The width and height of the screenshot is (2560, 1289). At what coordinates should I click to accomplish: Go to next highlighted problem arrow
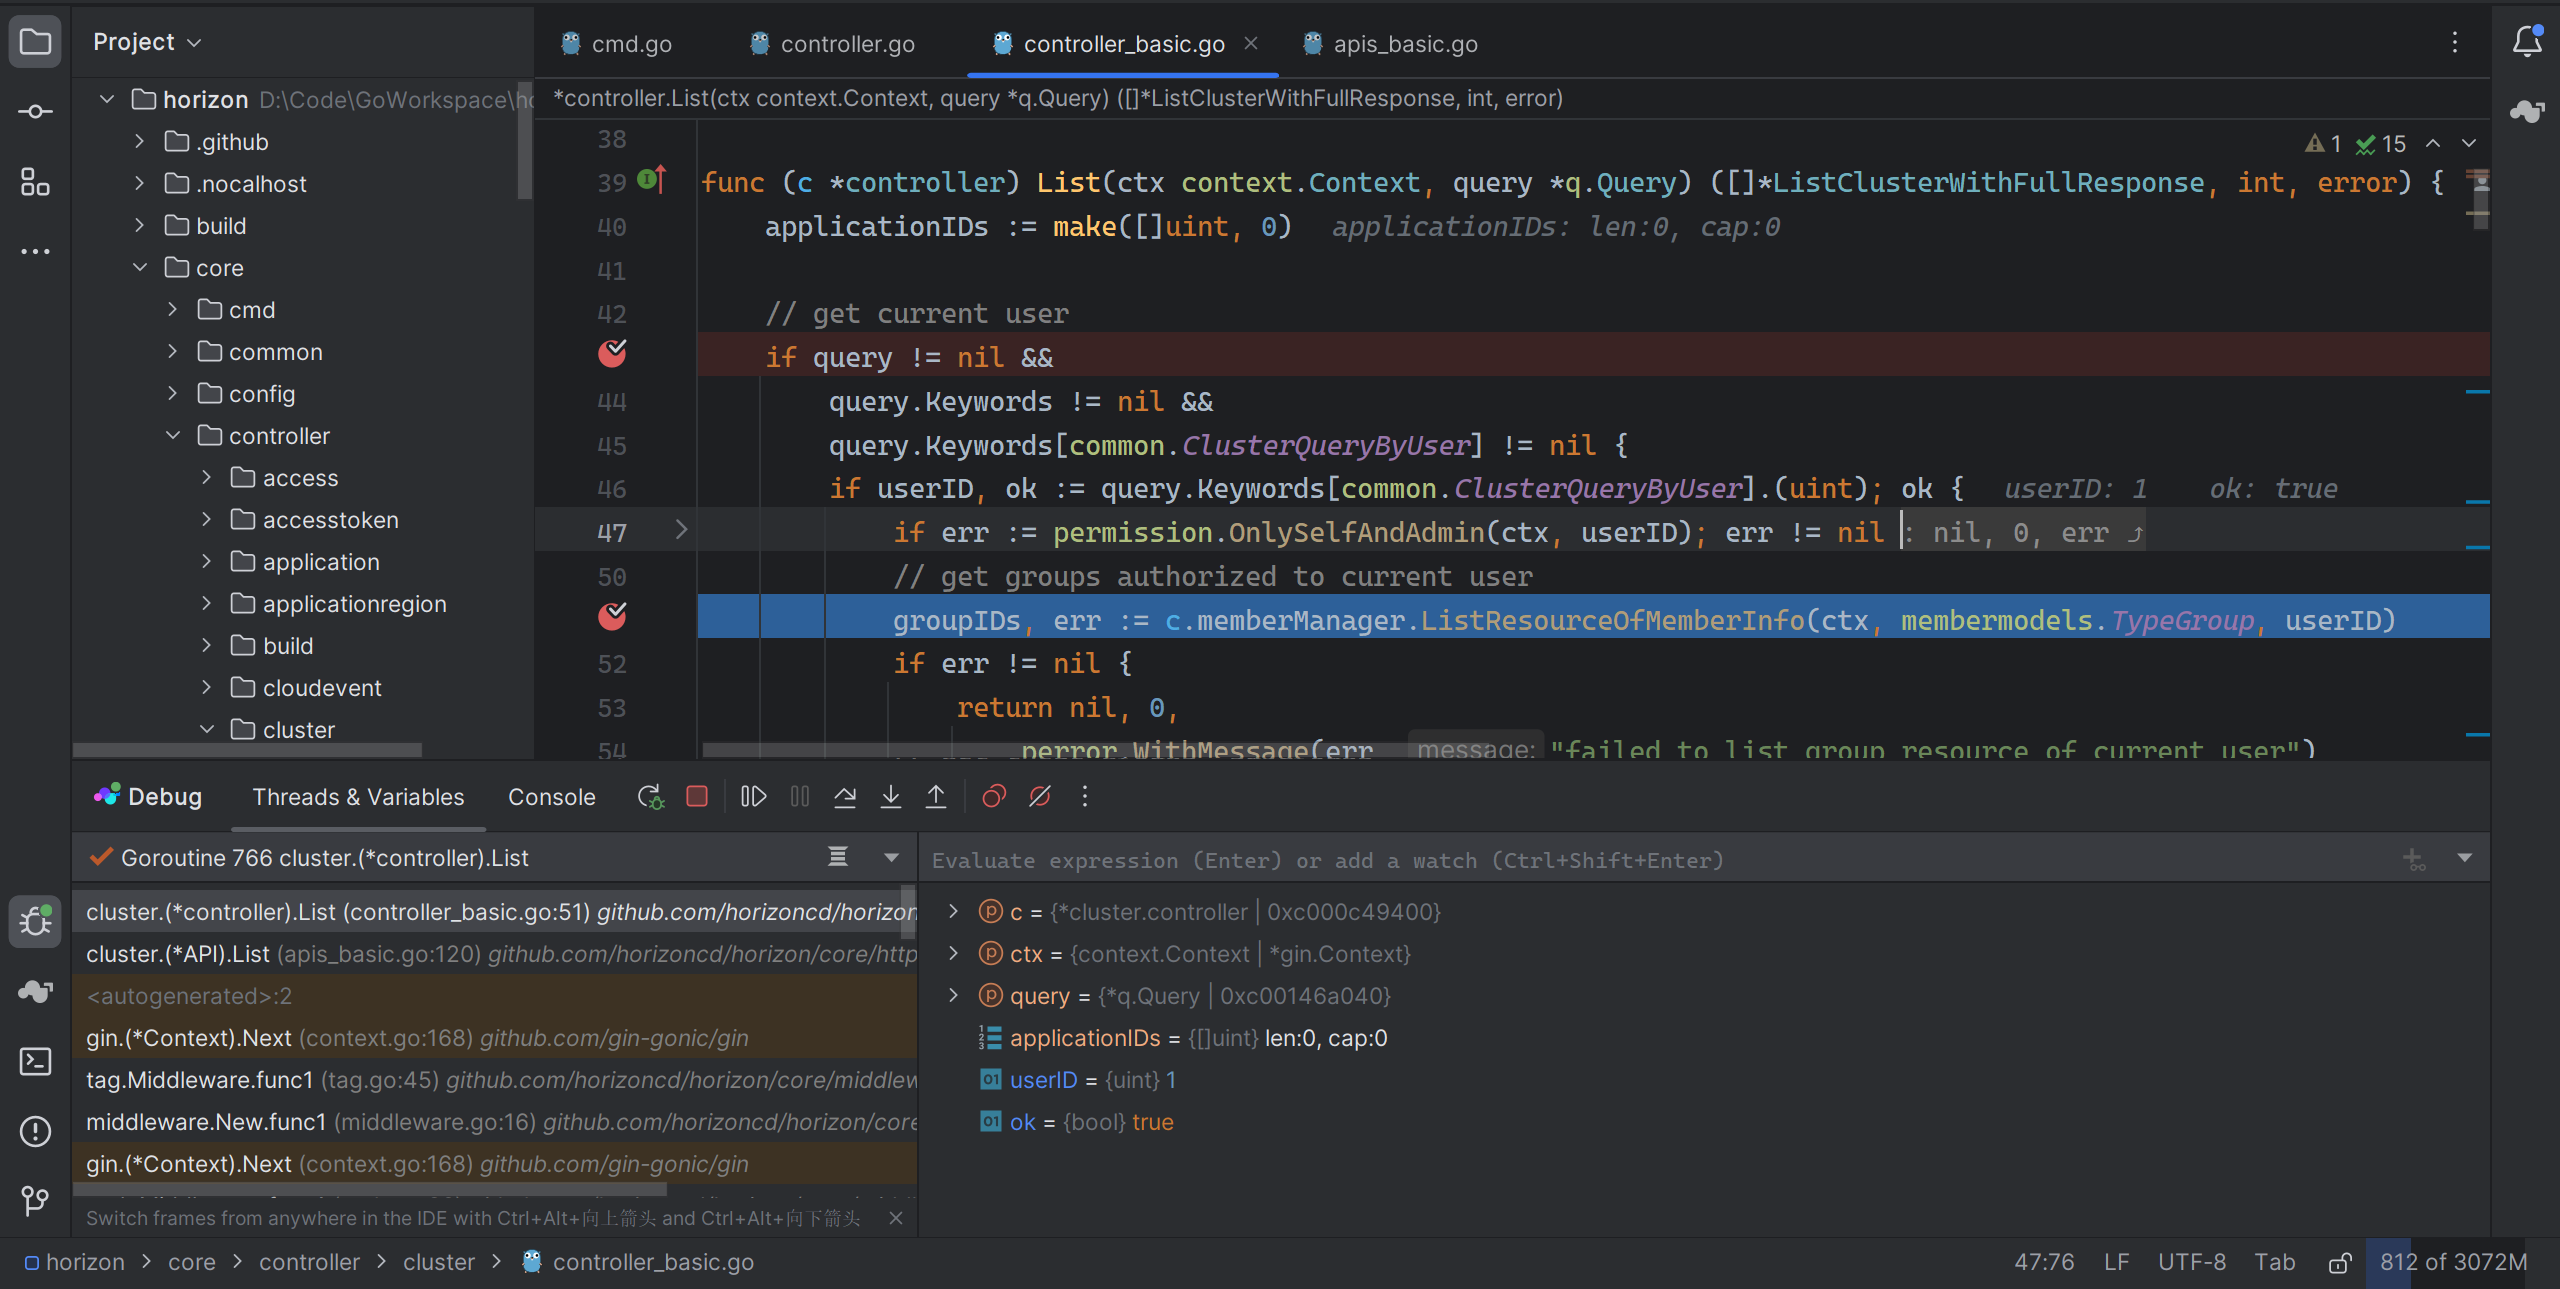click(x=2469, y=144)
